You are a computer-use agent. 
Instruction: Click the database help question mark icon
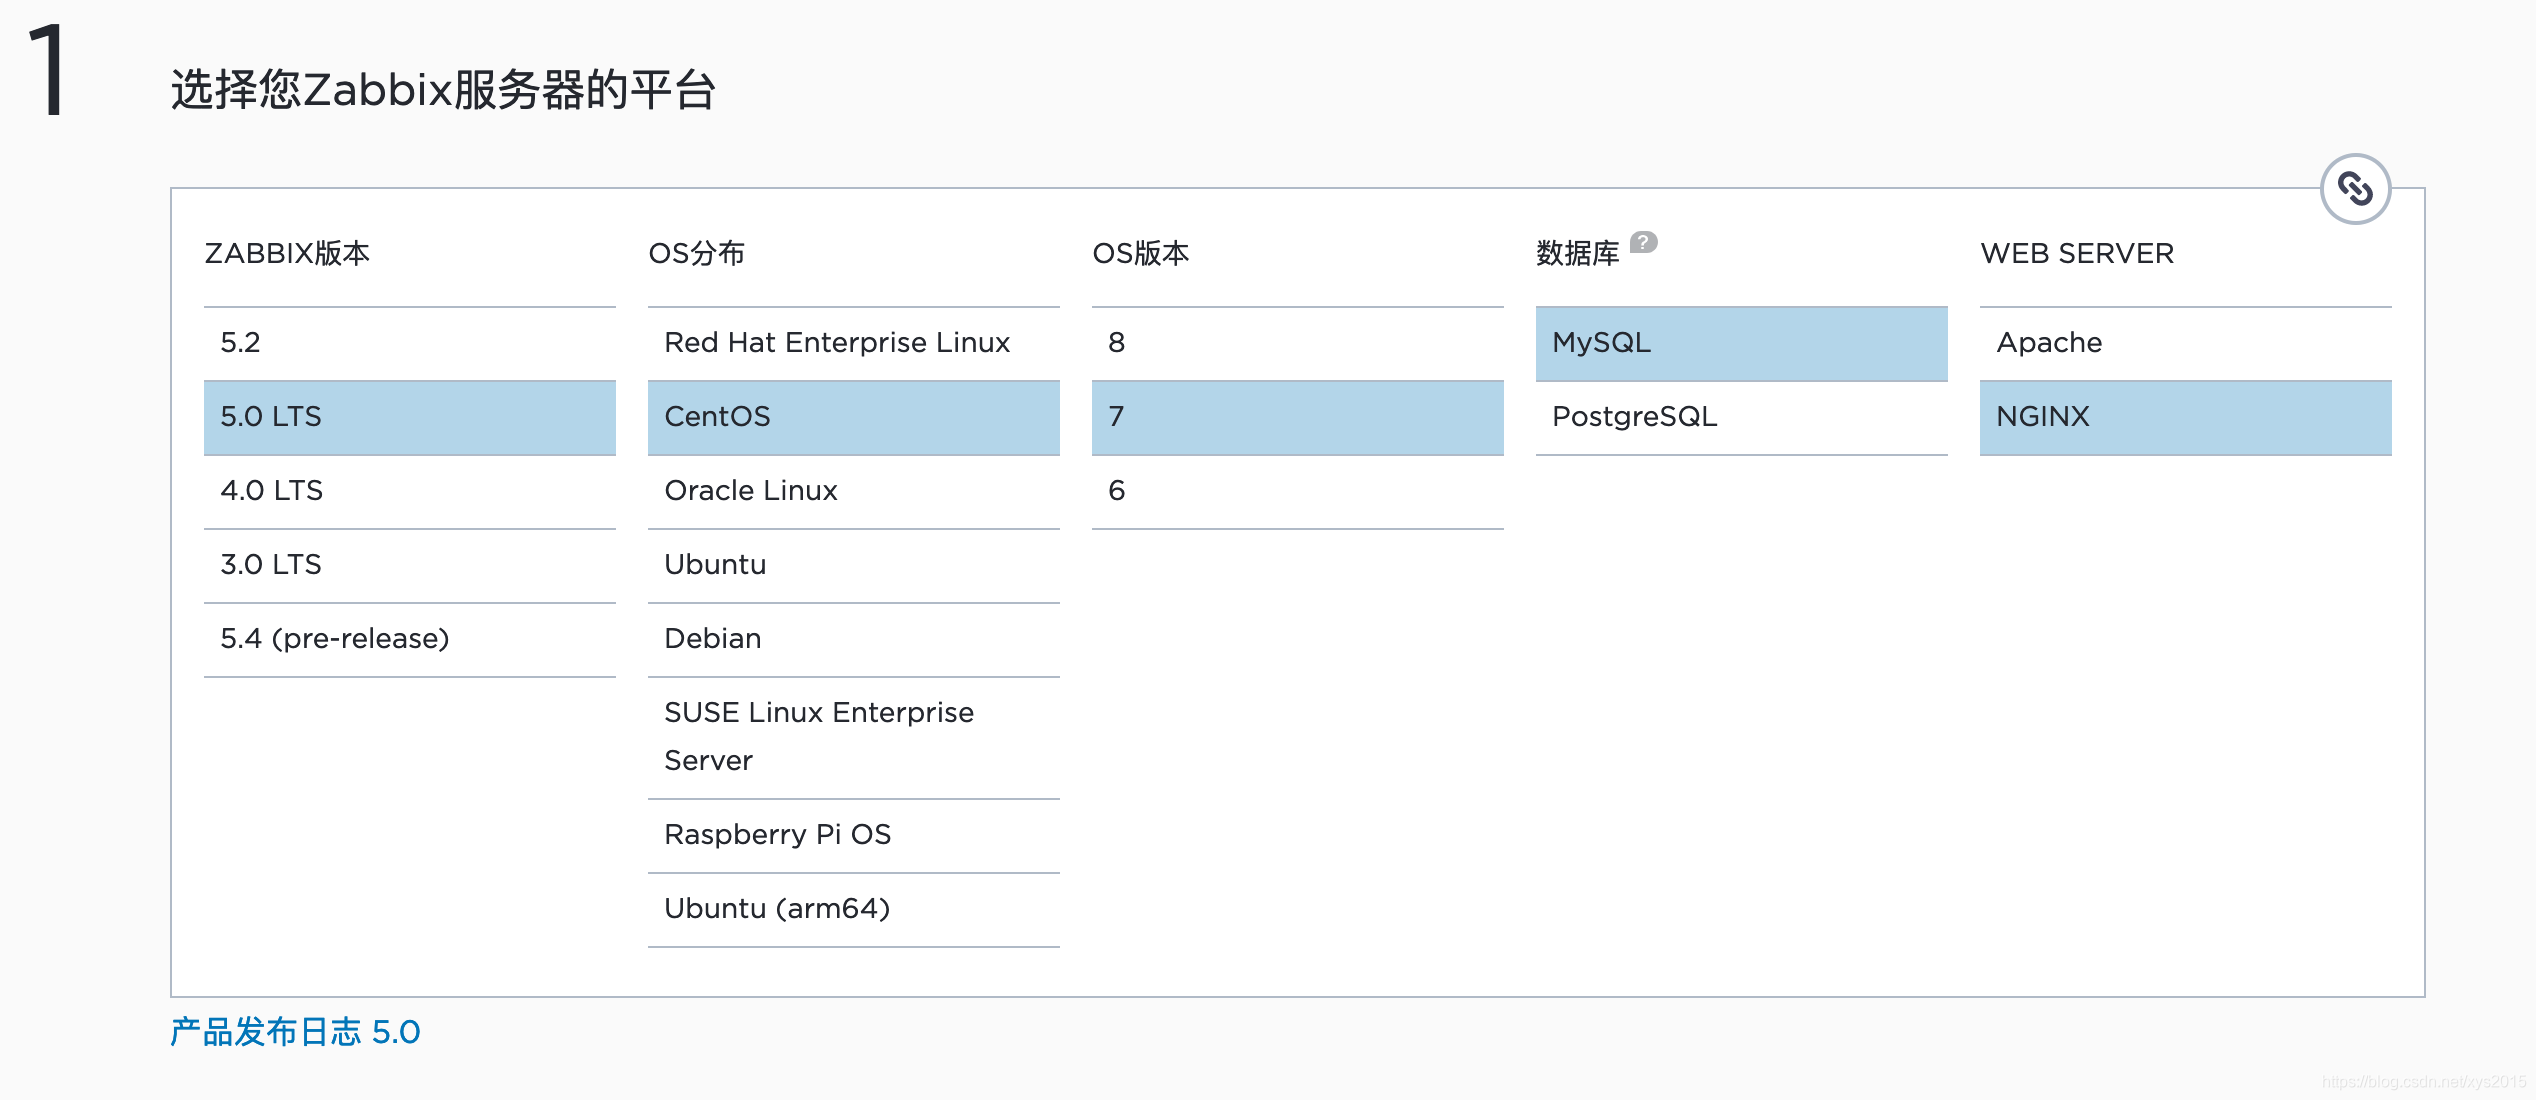click(1643, 242)
